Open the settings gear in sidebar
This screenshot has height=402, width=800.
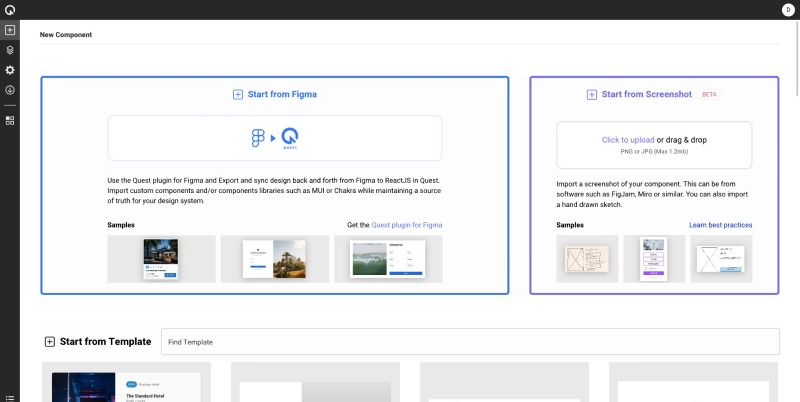[x=10, y=70]
